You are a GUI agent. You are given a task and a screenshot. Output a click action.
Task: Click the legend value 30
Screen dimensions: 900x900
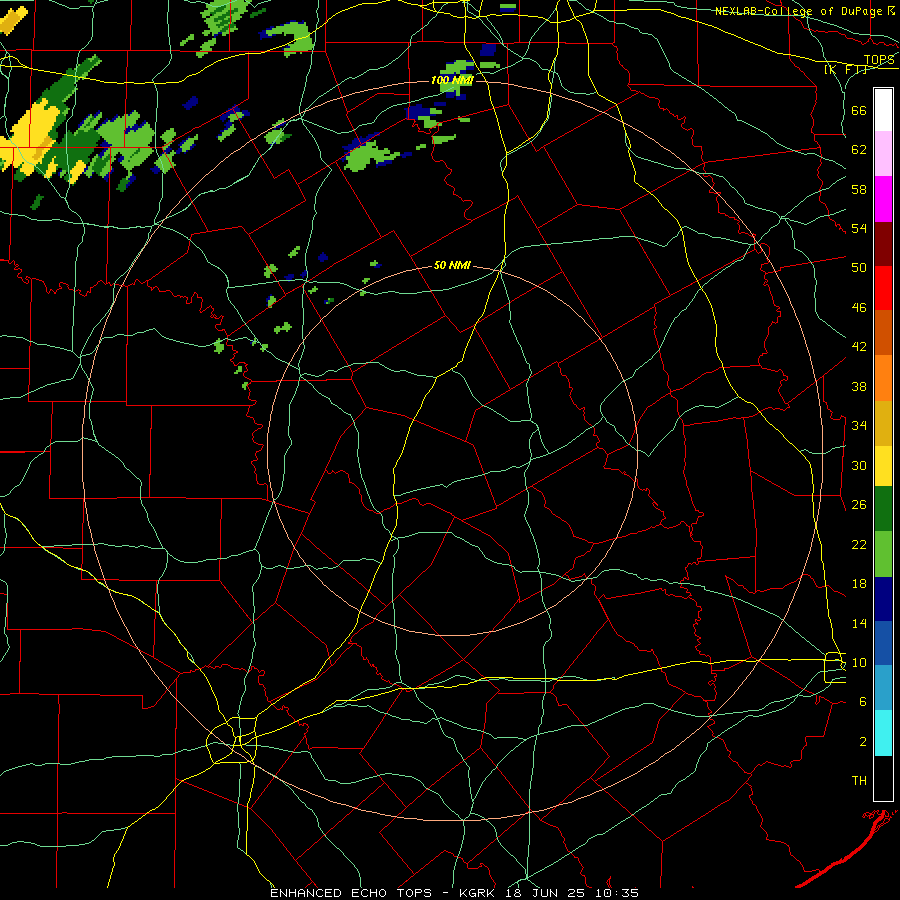click(x=859, y=465)
